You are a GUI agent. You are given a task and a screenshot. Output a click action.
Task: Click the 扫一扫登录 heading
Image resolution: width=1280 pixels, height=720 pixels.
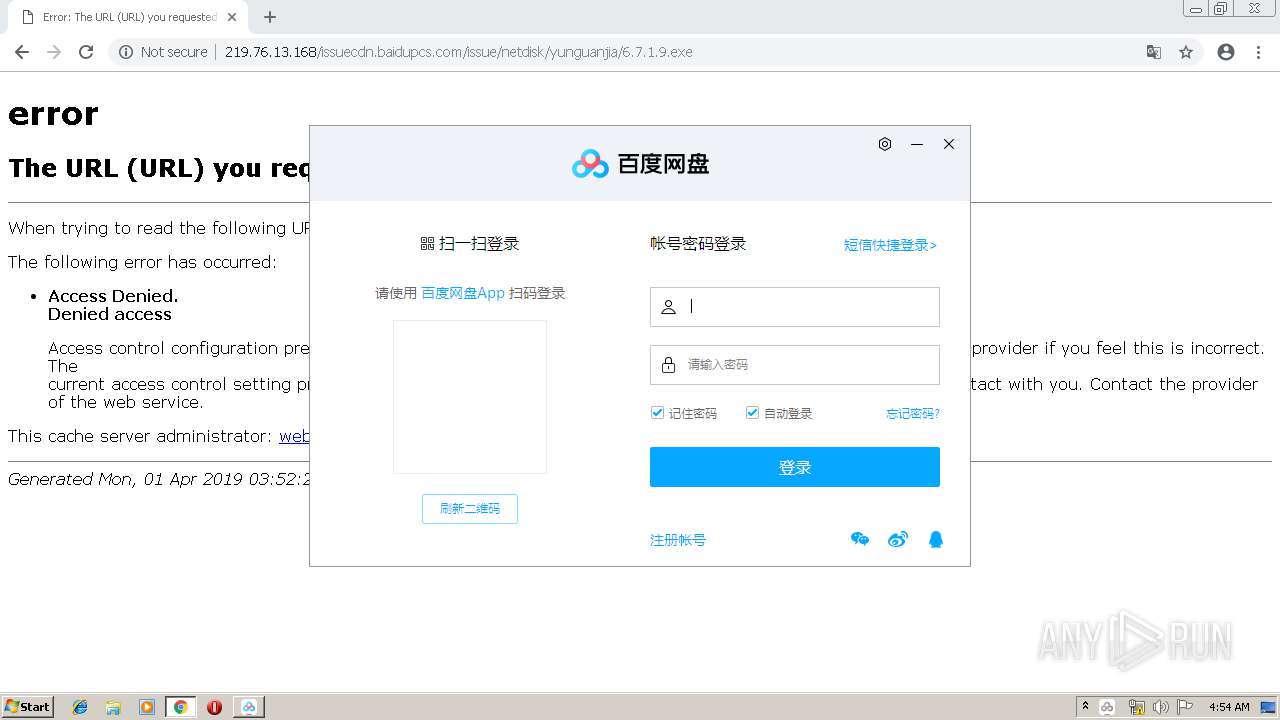[470, 244]
